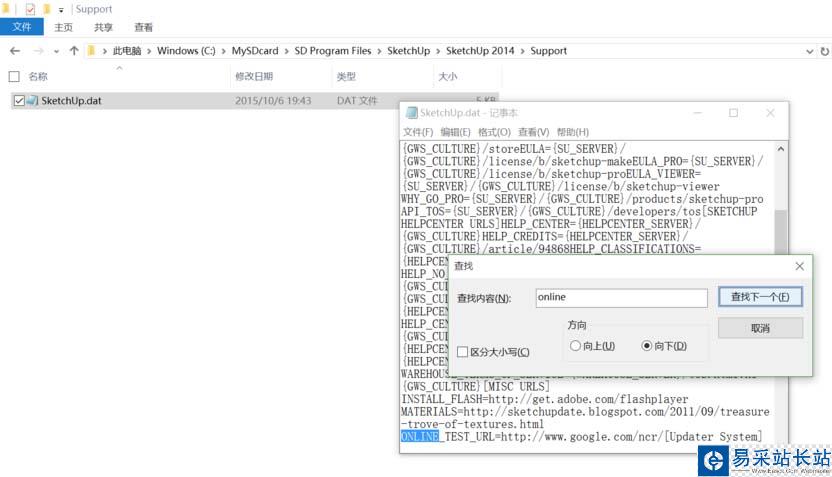Click the folder icon in the address bar

tap(91, 51)
